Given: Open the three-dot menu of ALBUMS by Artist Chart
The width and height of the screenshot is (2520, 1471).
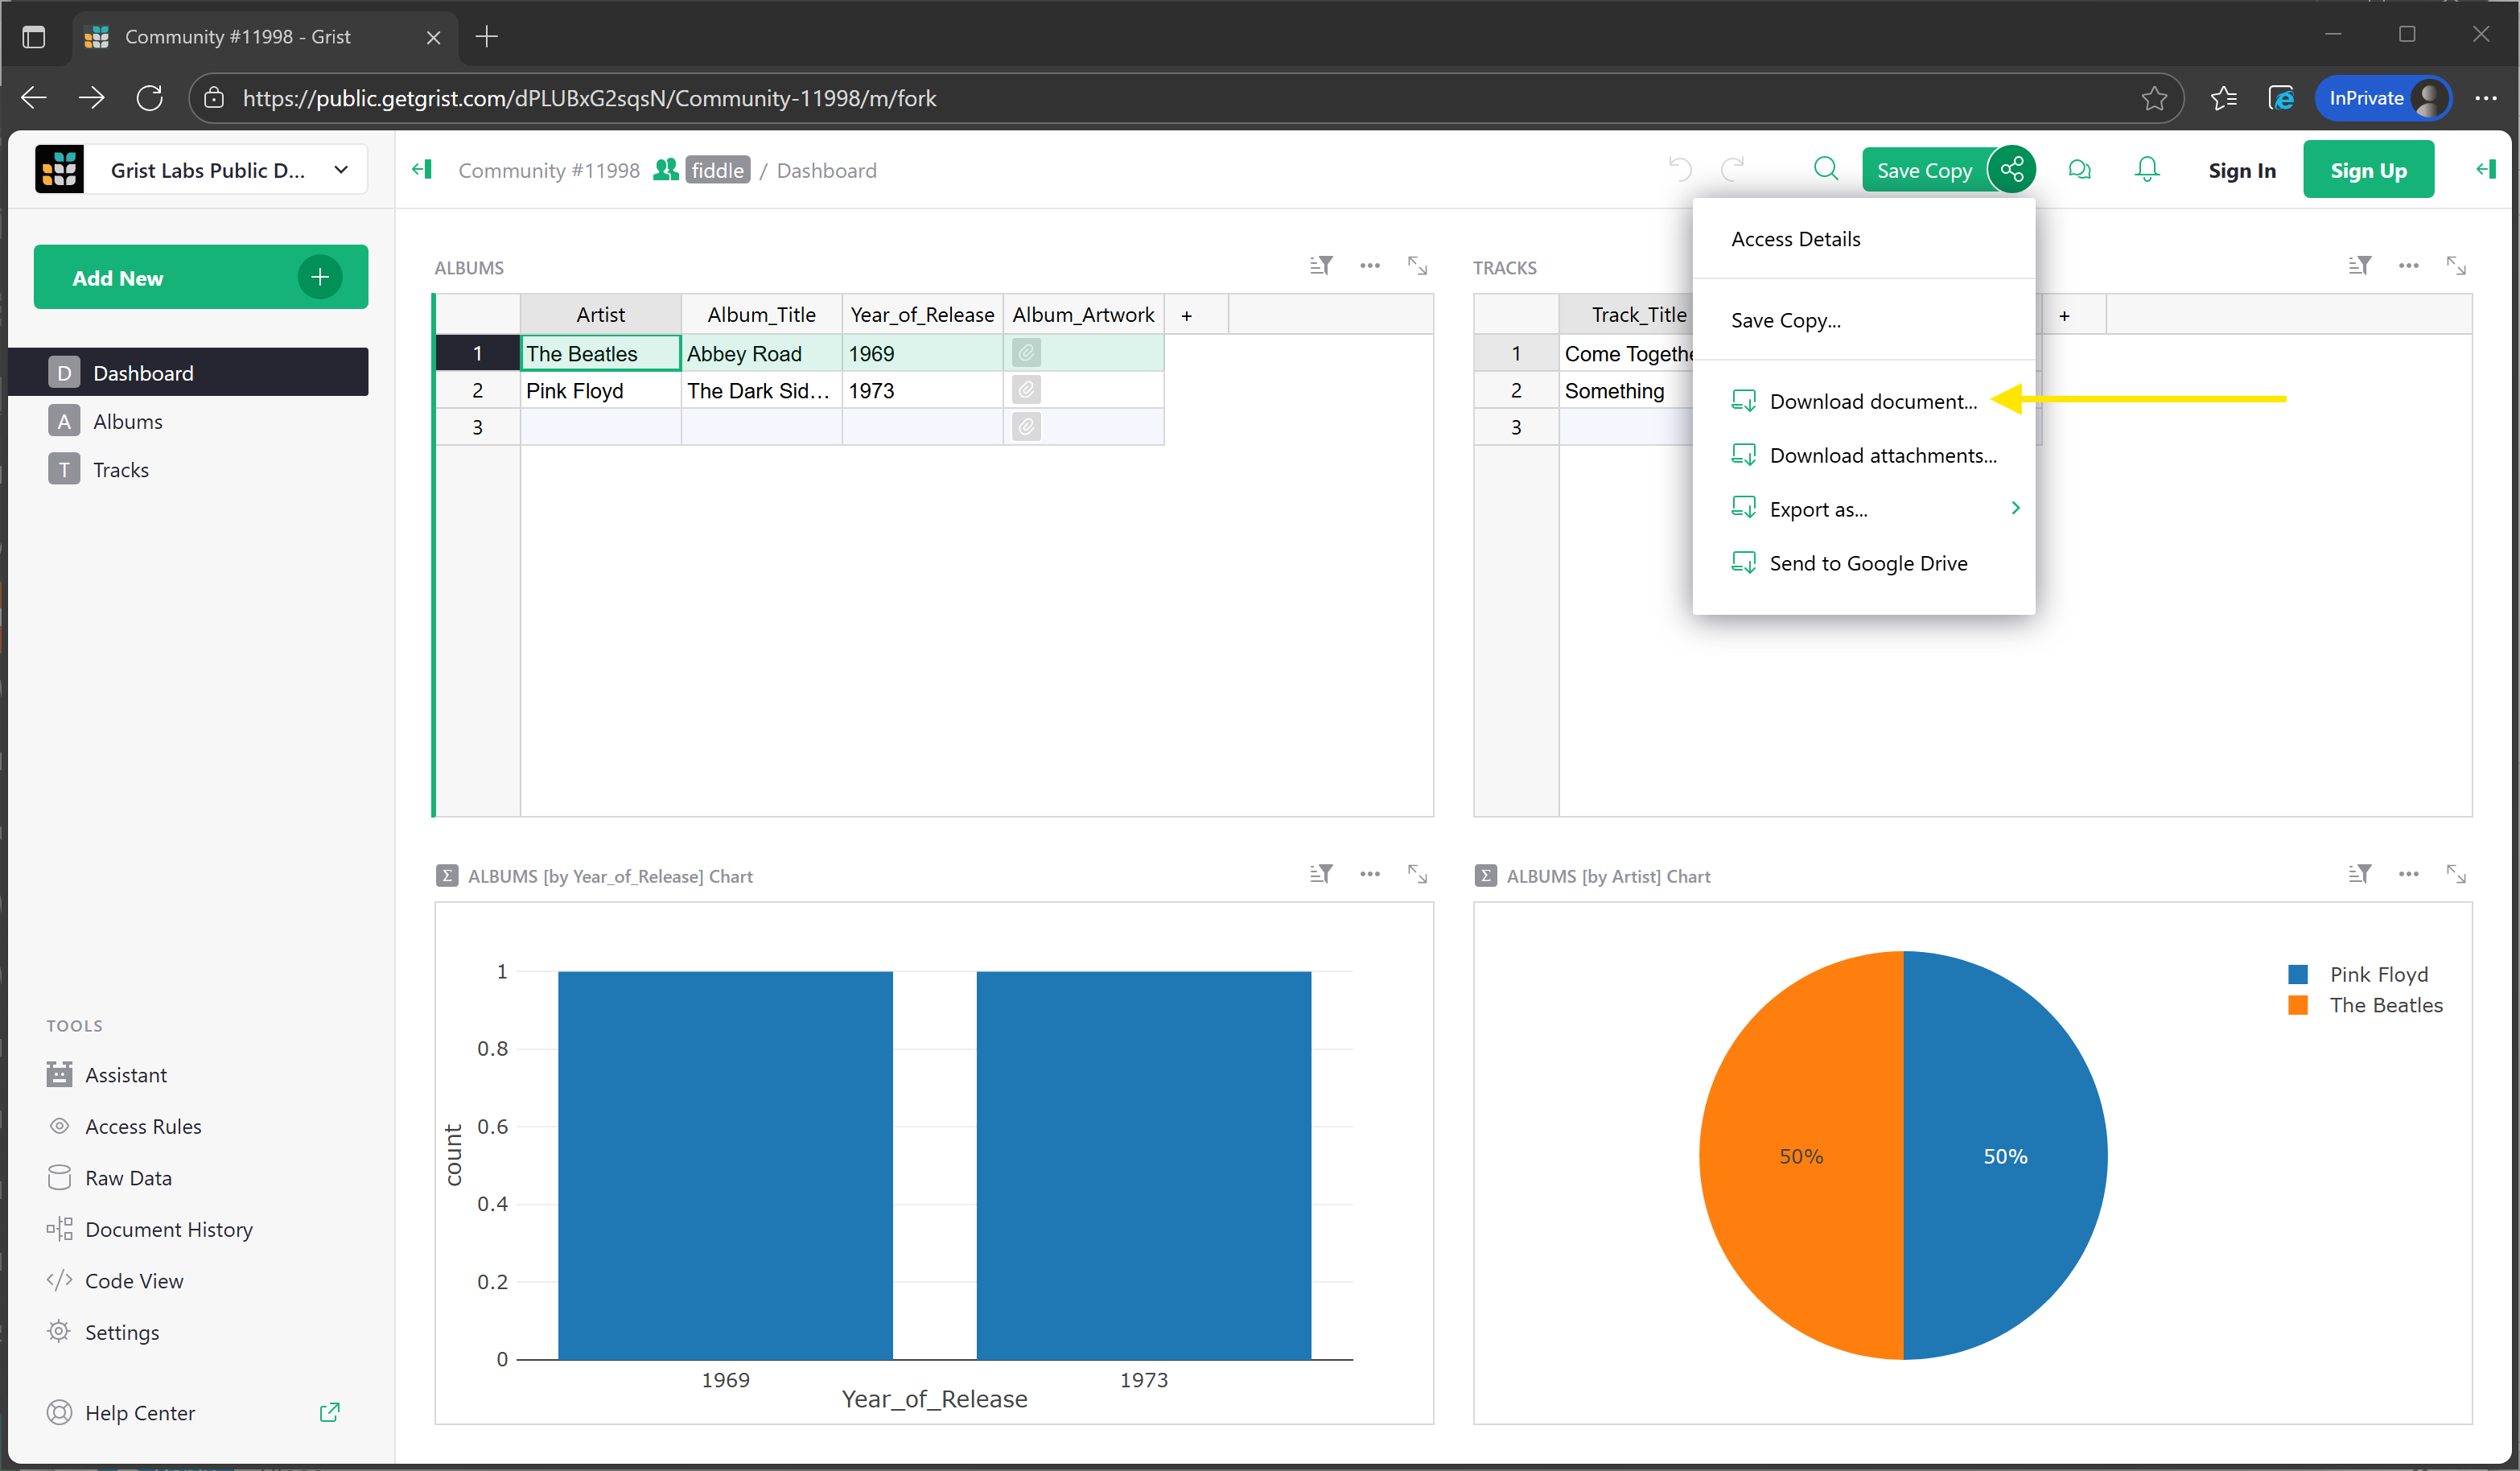Looking at the screenshot, I should point(2407,875).
